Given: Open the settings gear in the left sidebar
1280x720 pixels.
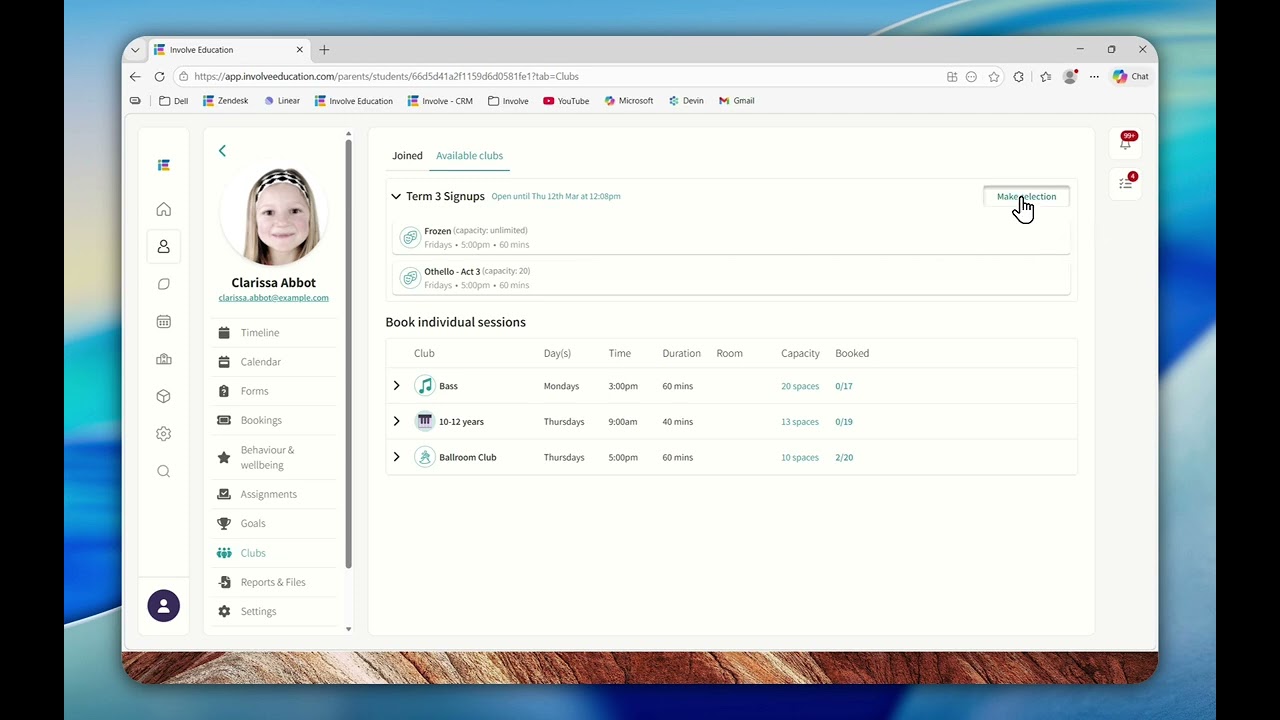Looking at the screenshot, I should (x=164, y=434).
